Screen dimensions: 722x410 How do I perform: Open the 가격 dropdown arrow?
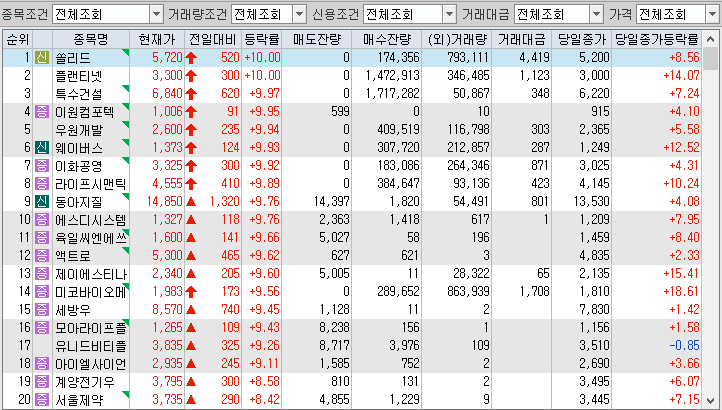[x=712, y=14]
